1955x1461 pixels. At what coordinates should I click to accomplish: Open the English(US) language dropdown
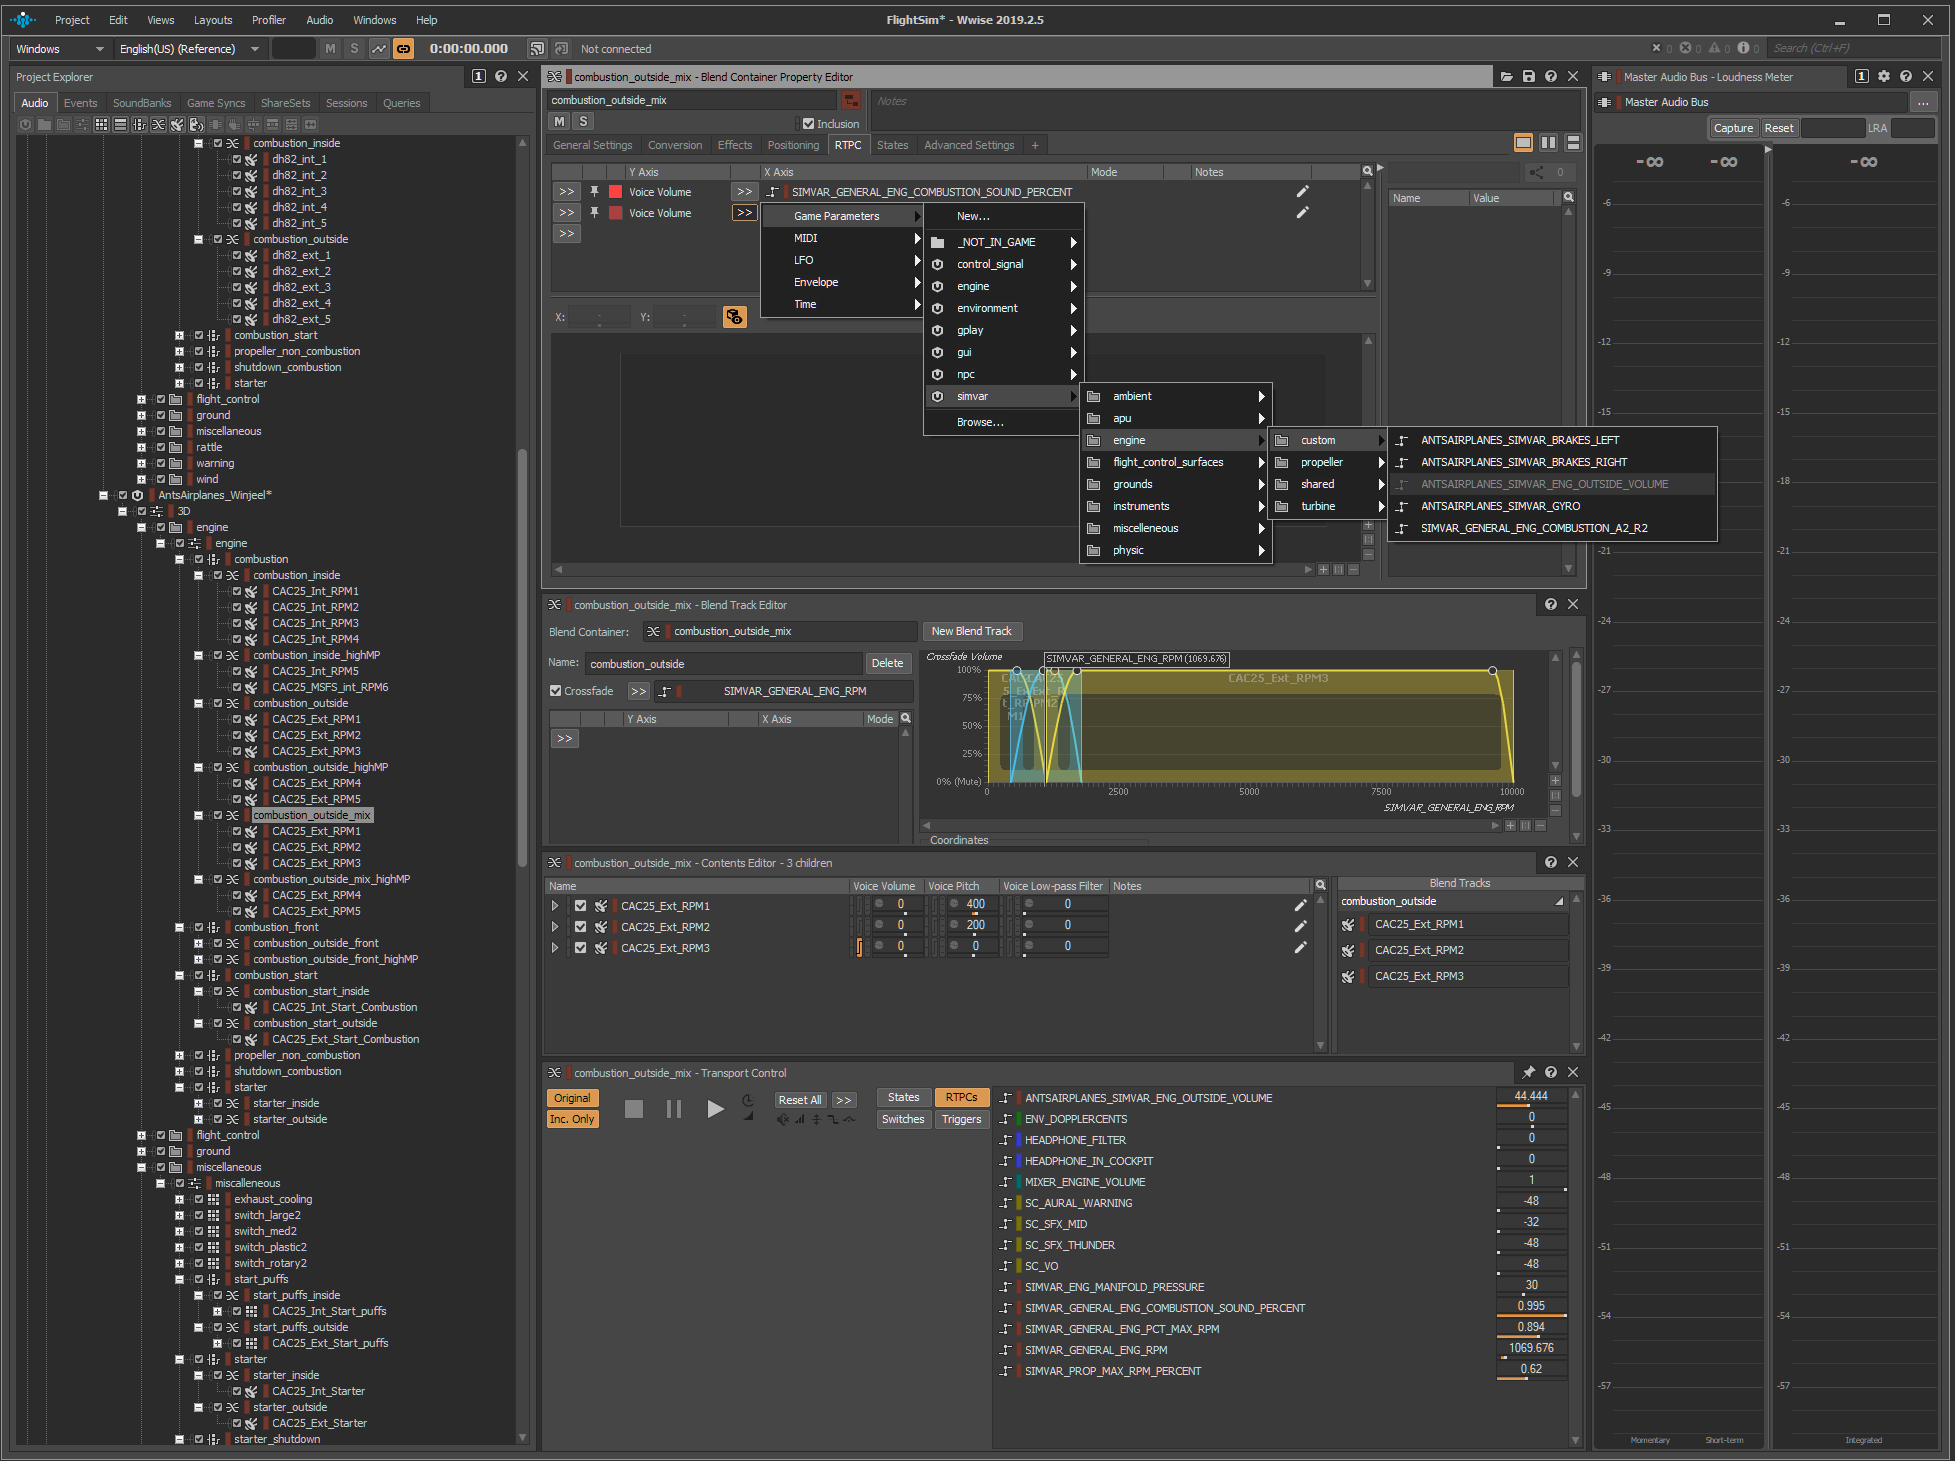(189, 49)
